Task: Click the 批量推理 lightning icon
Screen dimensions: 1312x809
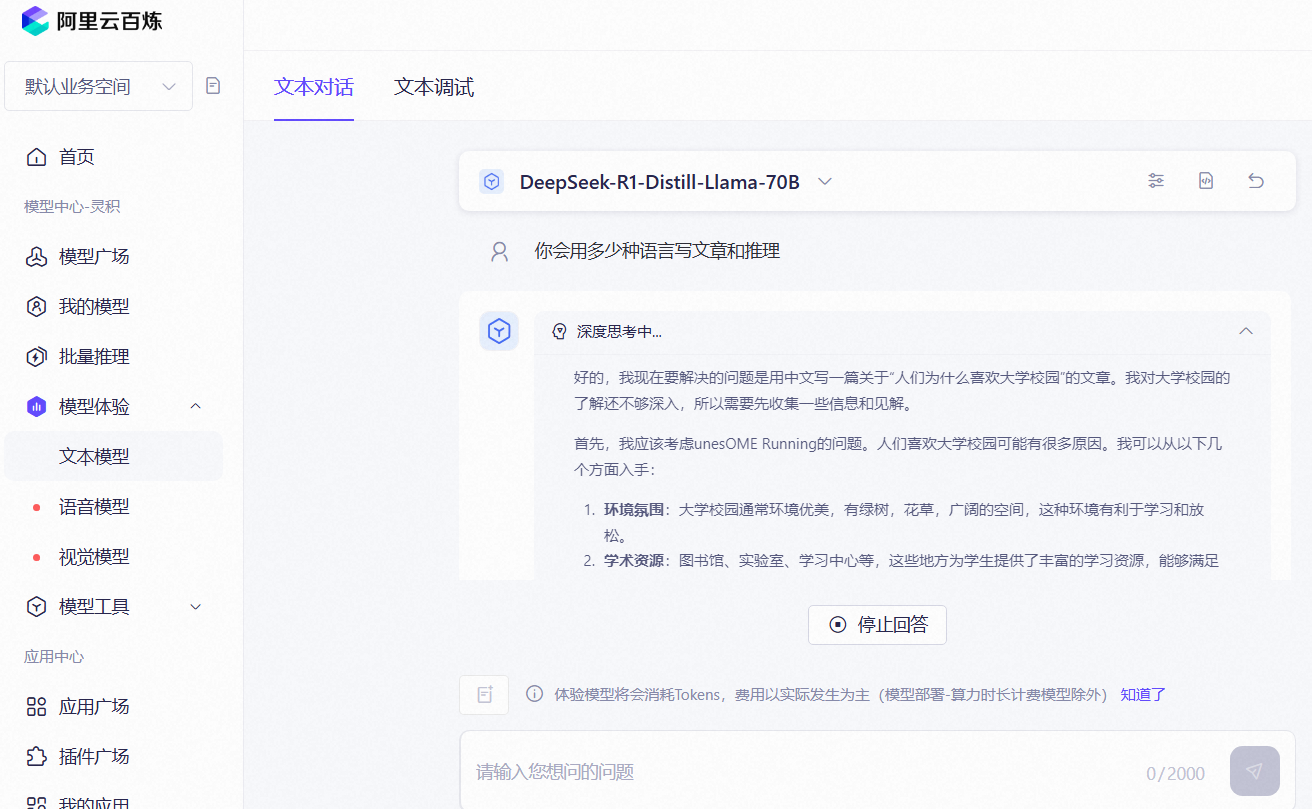Action: (36, 357)
